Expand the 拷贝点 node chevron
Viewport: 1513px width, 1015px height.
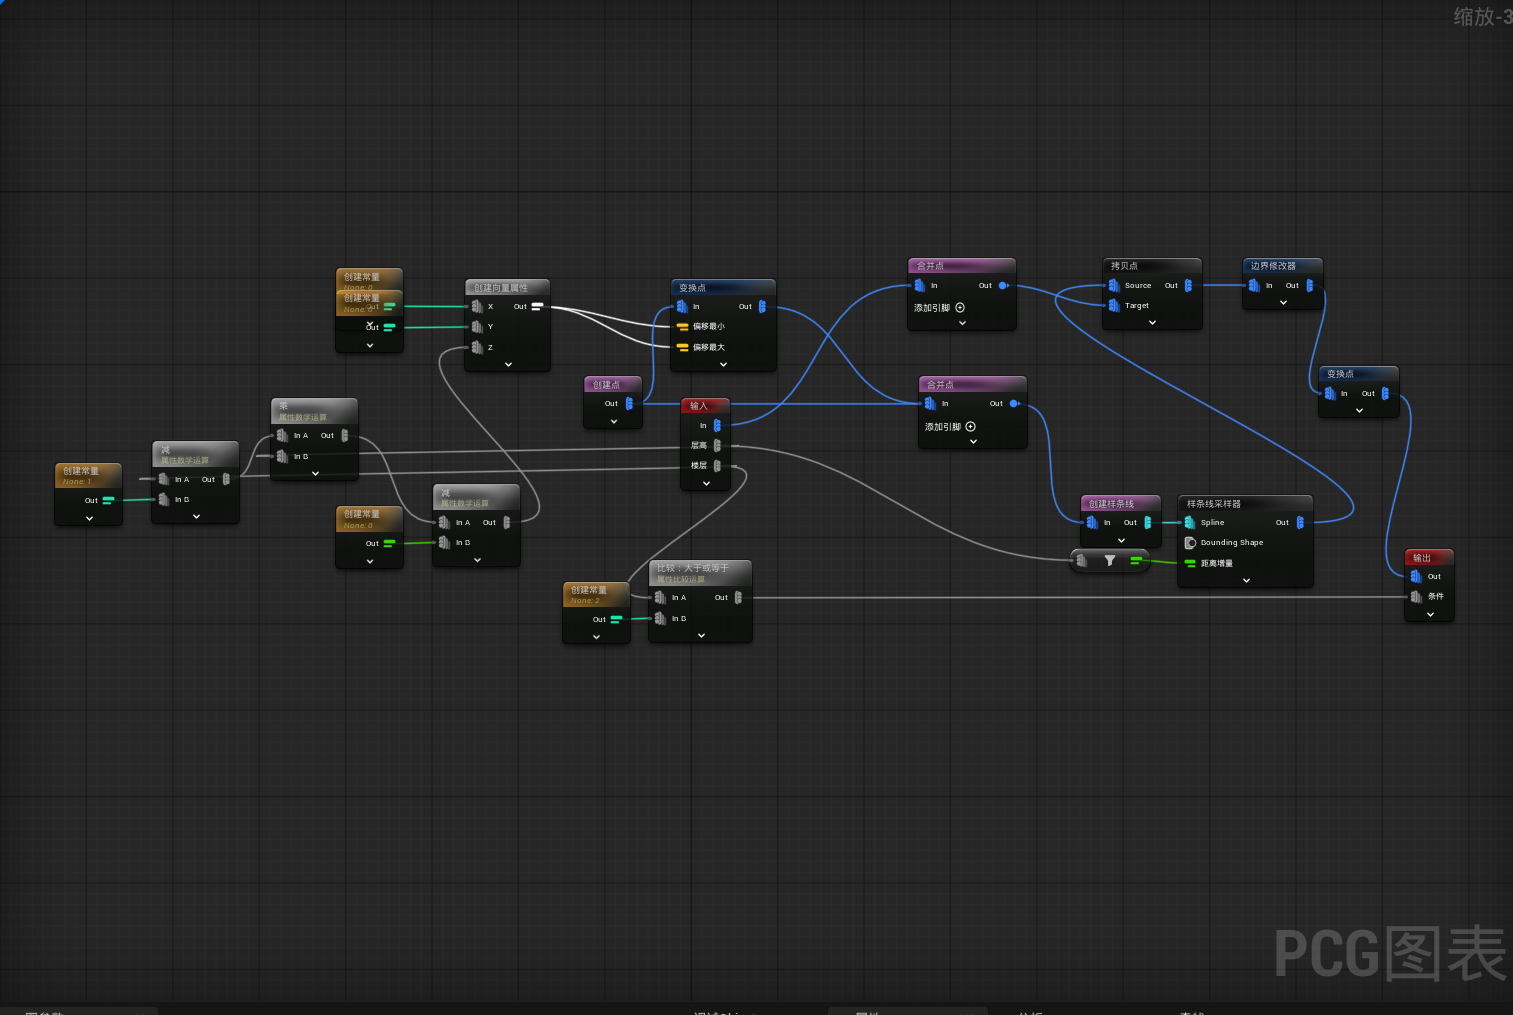(1152, 323)
